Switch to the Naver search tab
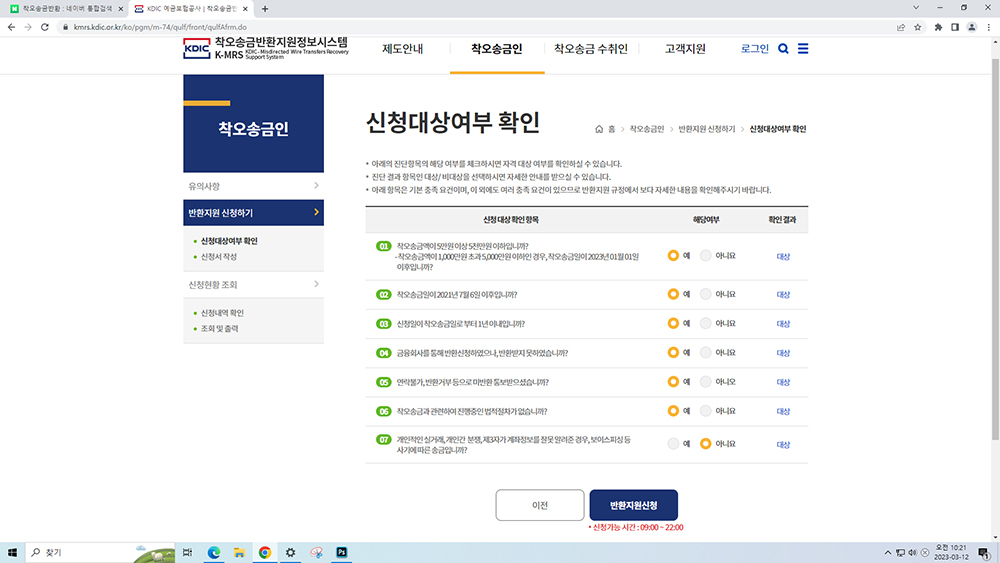 pyautogui.click(x=66, y=9)
